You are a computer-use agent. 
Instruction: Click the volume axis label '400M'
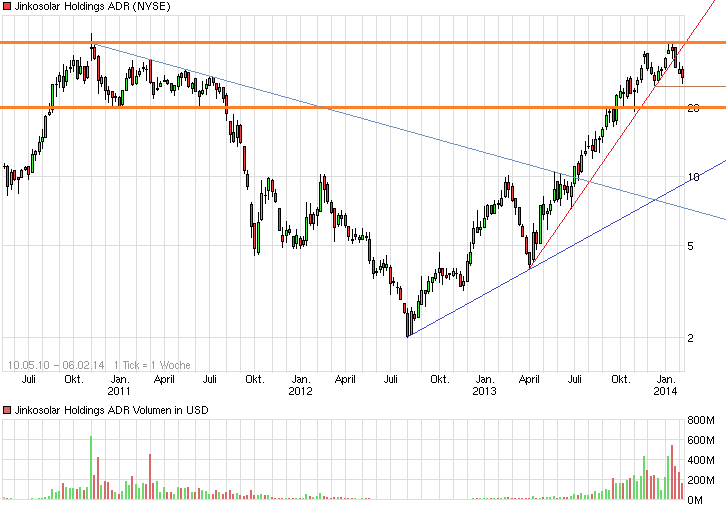[x=701, y=460]
